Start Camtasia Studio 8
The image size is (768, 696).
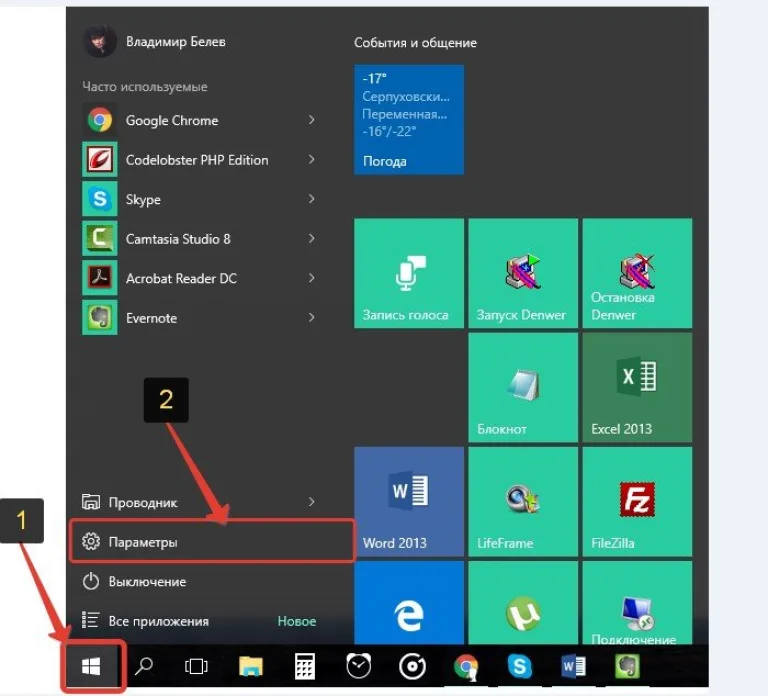(198, 239)
